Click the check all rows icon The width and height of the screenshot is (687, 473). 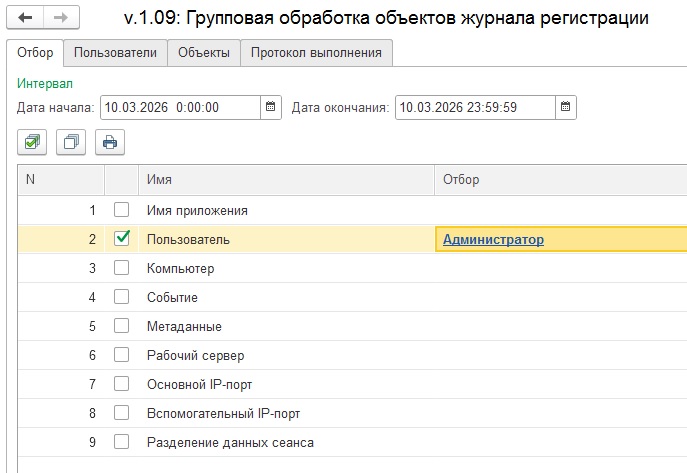pos(32,142)
